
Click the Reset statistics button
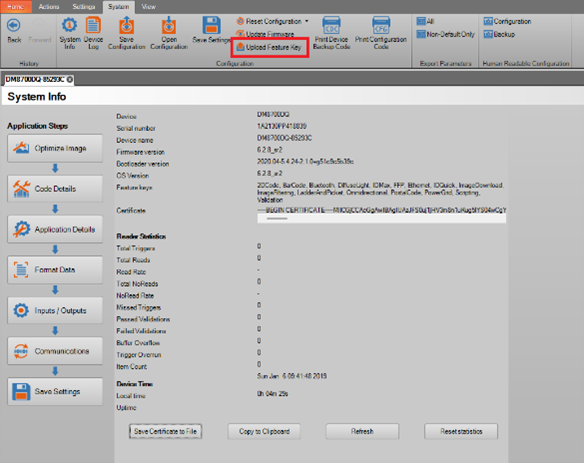[461, 431]
